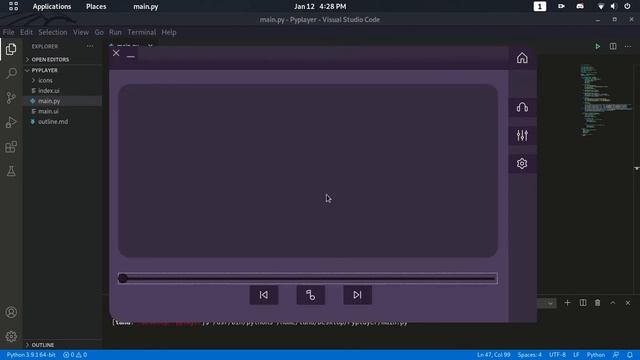The width and height of the screenshot is (640, 360).
Task: Click the middle of the seek bar
Action: [x=308, y=278]
